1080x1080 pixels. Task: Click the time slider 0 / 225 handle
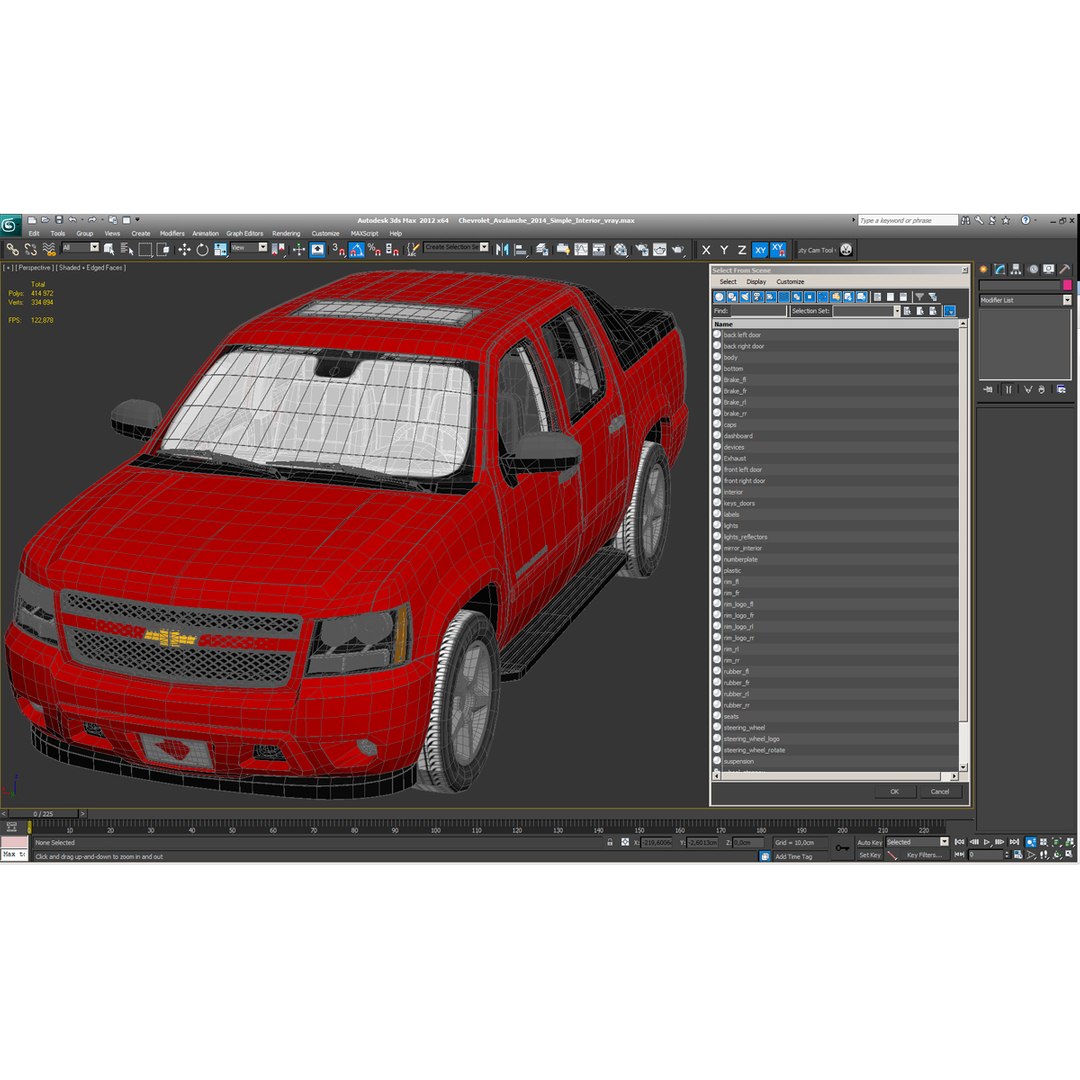tap(43, 814)
